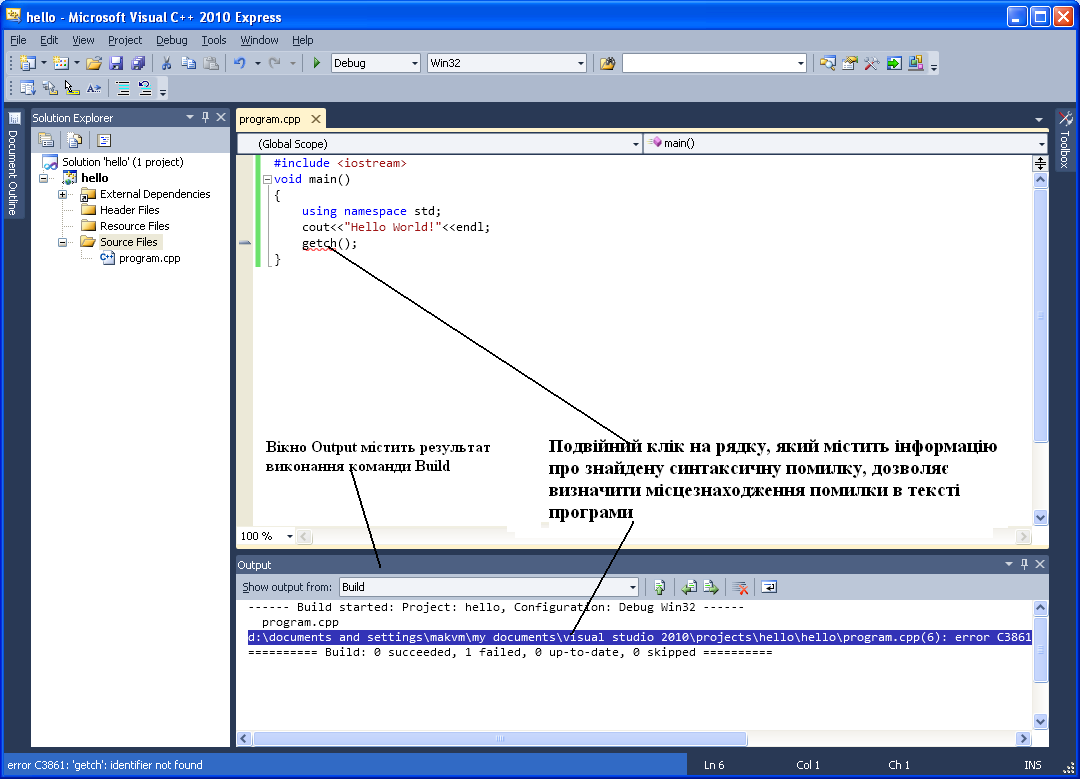Image resolution: width=1080 pixels, height=779 pixels.
Task: Toggle pin on Solution Explorer panel
Action: (x=205, y=118)
